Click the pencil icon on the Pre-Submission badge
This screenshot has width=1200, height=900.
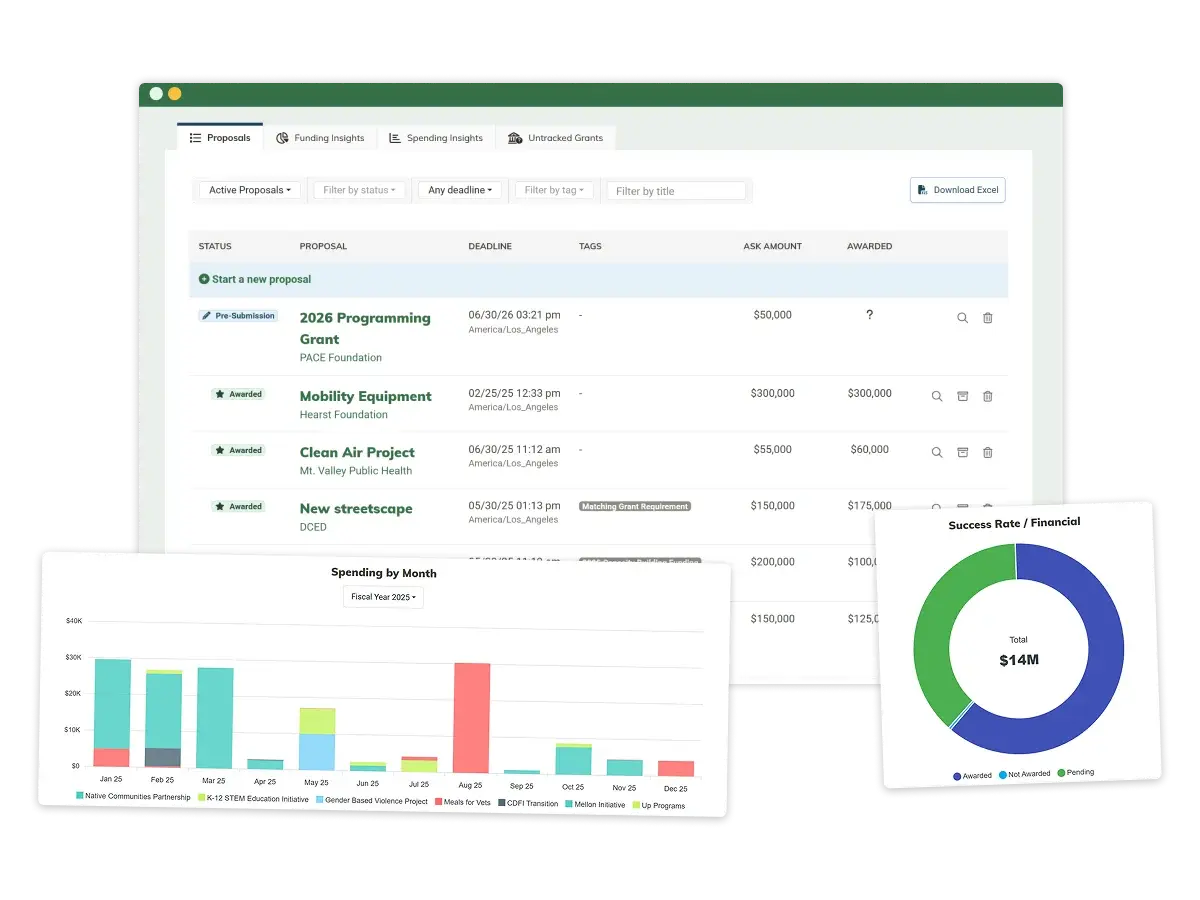click(205, 315)
